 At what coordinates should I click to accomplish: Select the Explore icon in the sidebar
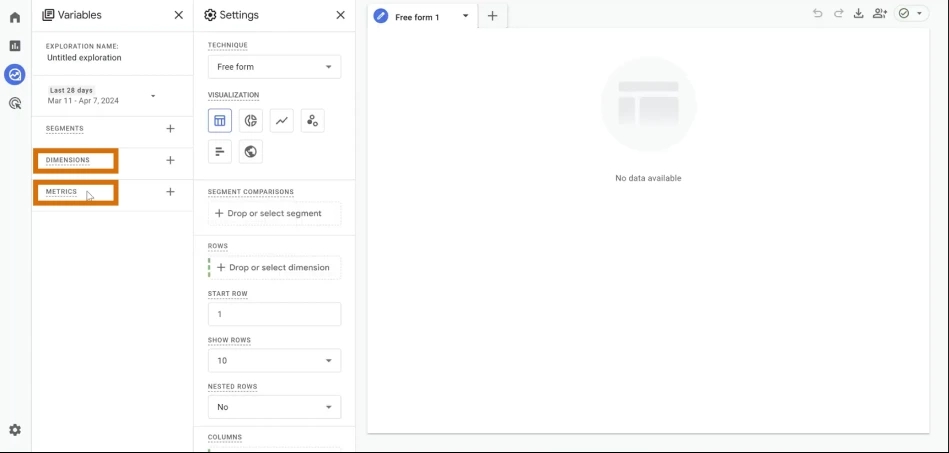coord(15,74)
